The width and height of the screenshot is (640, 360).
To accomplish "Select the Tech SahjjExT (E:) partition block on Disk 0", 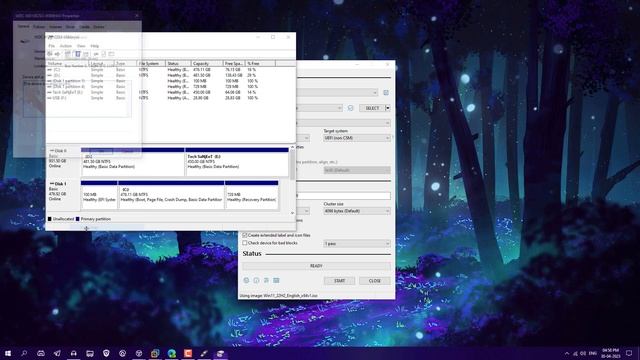I will (x=237, y=162).
